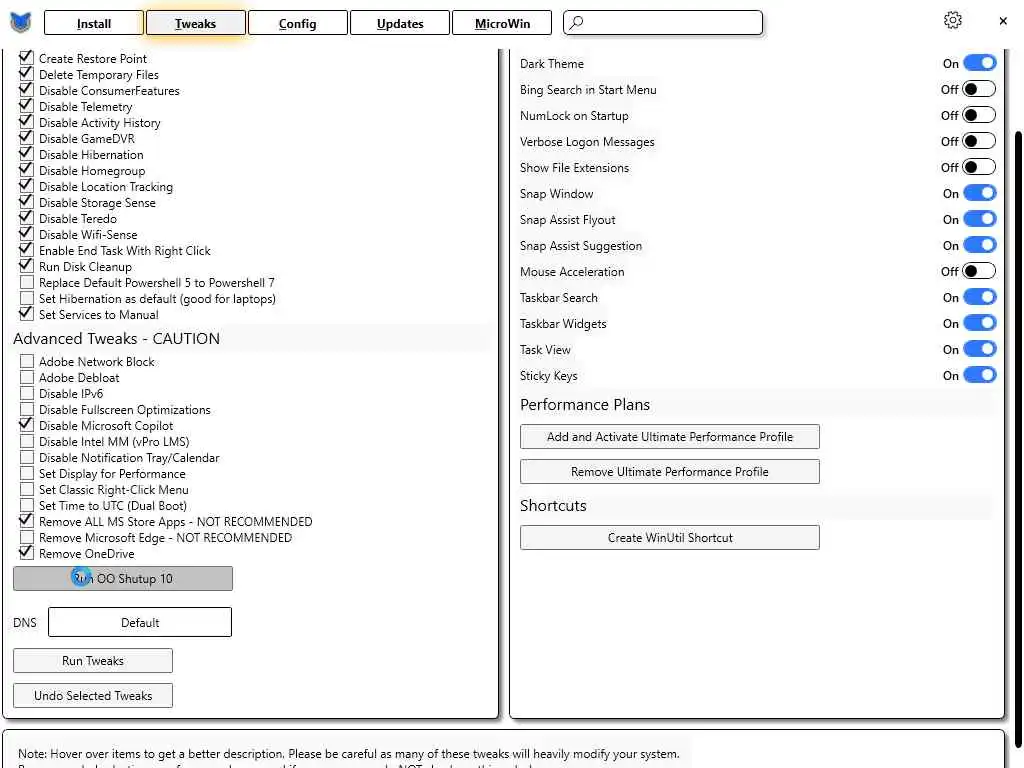The height and width of the screenshot is (768, 1024).
Task: Turn off Snap Assist Flyout
Action: pyautogui.click(x=980, y=219)
